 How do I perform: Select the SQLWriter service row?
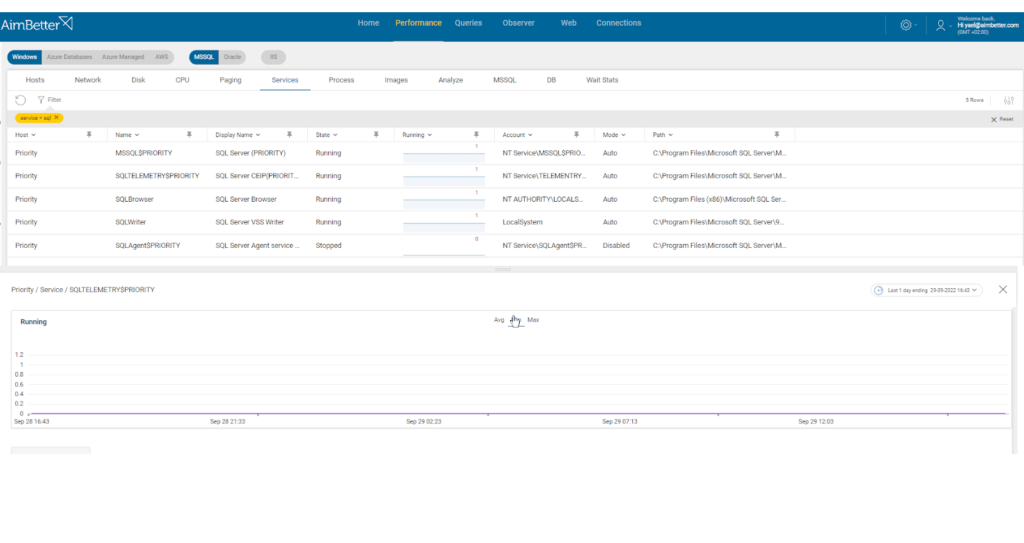tap(515, 222)
